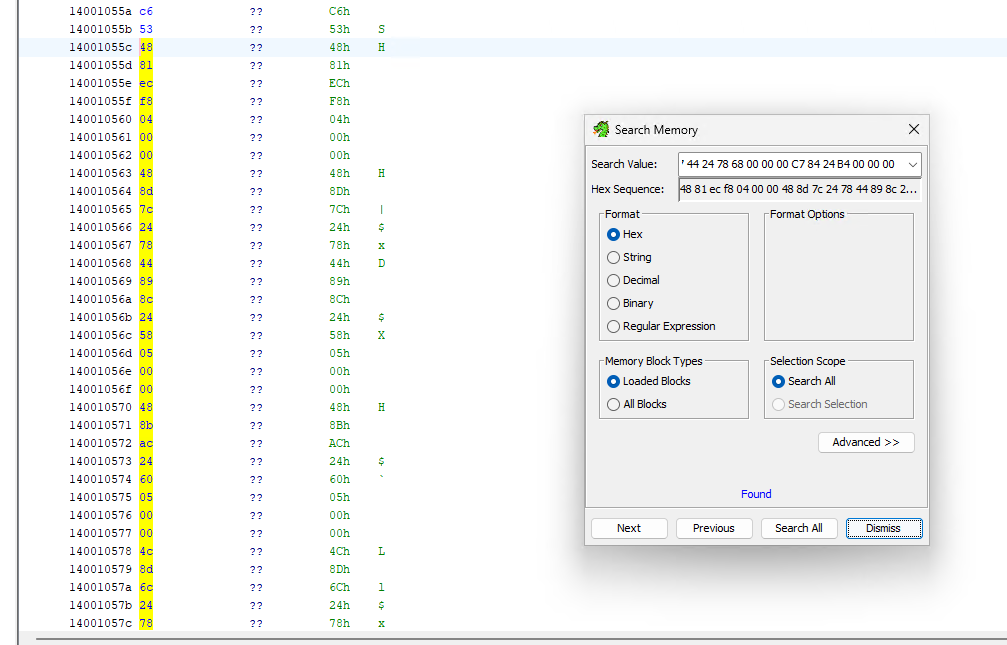
Task: Select the Hex format radio button
Action: [614, 234]
